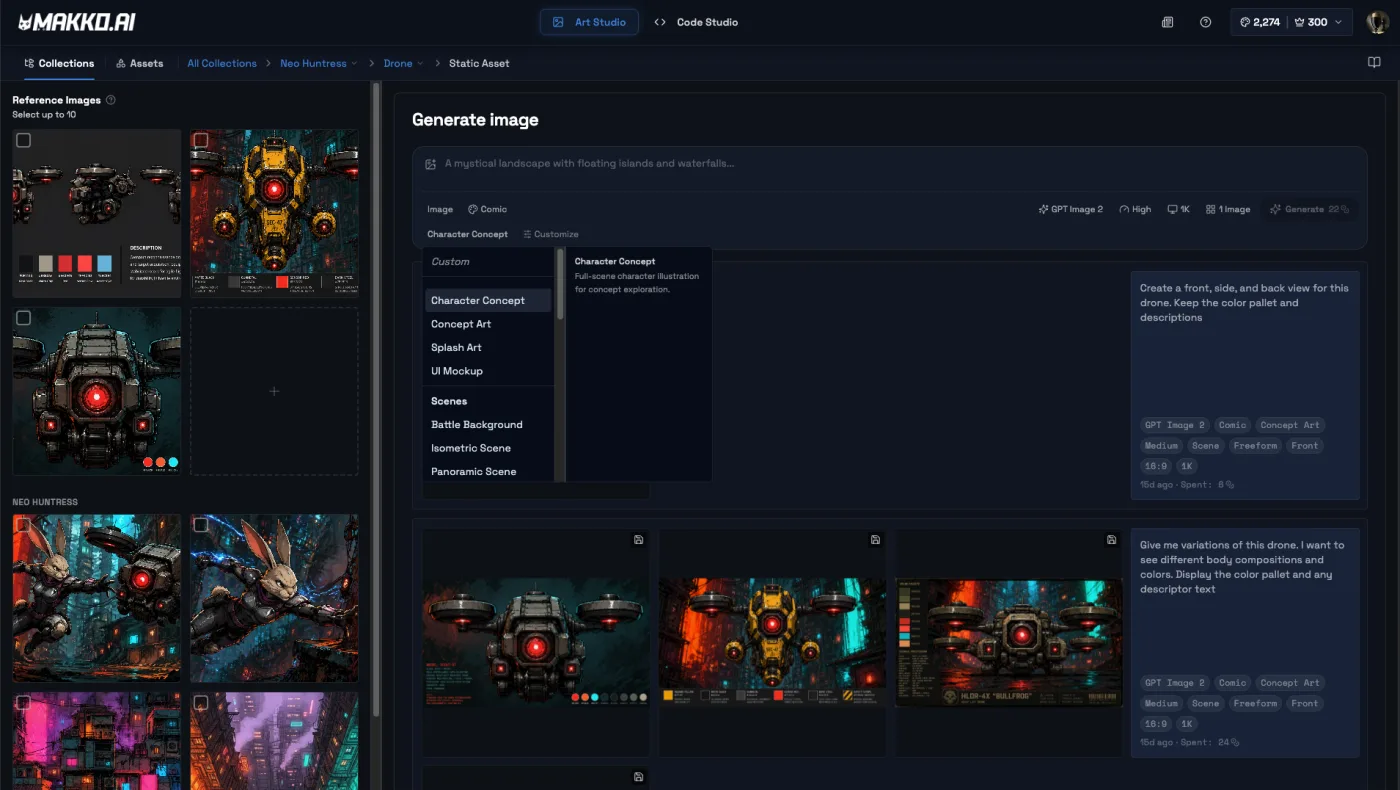Screen dimensions: 1400x790
Task: Click the left panel vertical scrollbar
Action: 376,400
